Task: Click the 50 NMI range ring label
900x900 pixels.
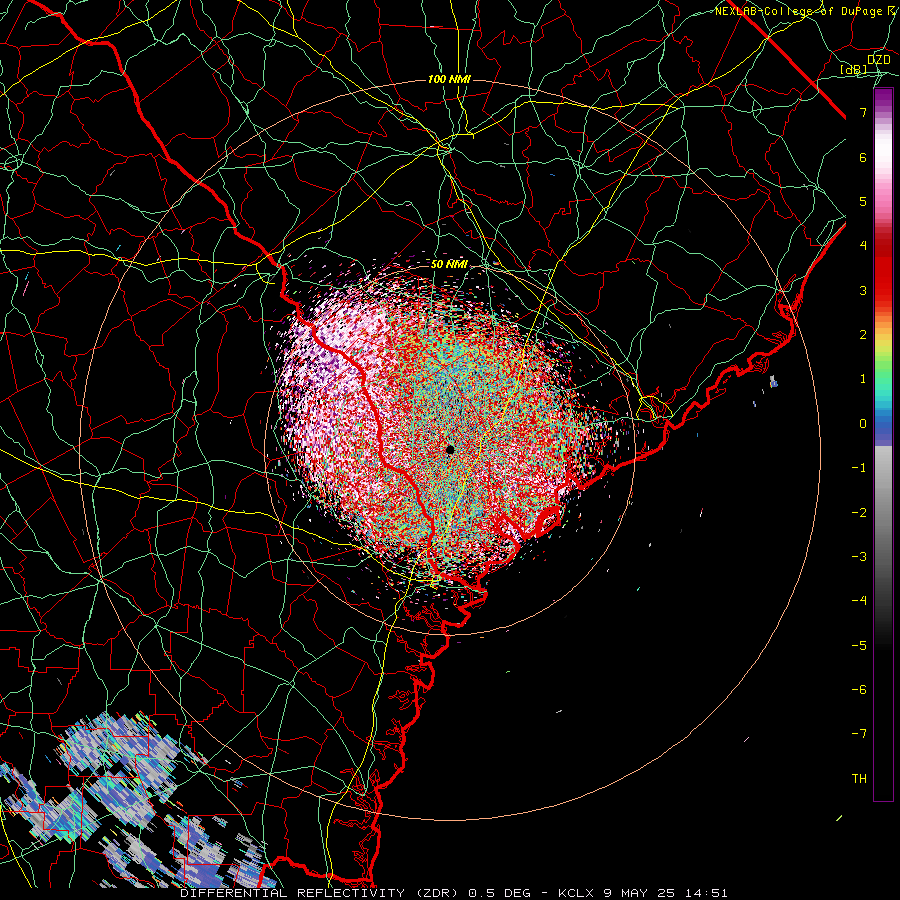Action: coord(449,264)
